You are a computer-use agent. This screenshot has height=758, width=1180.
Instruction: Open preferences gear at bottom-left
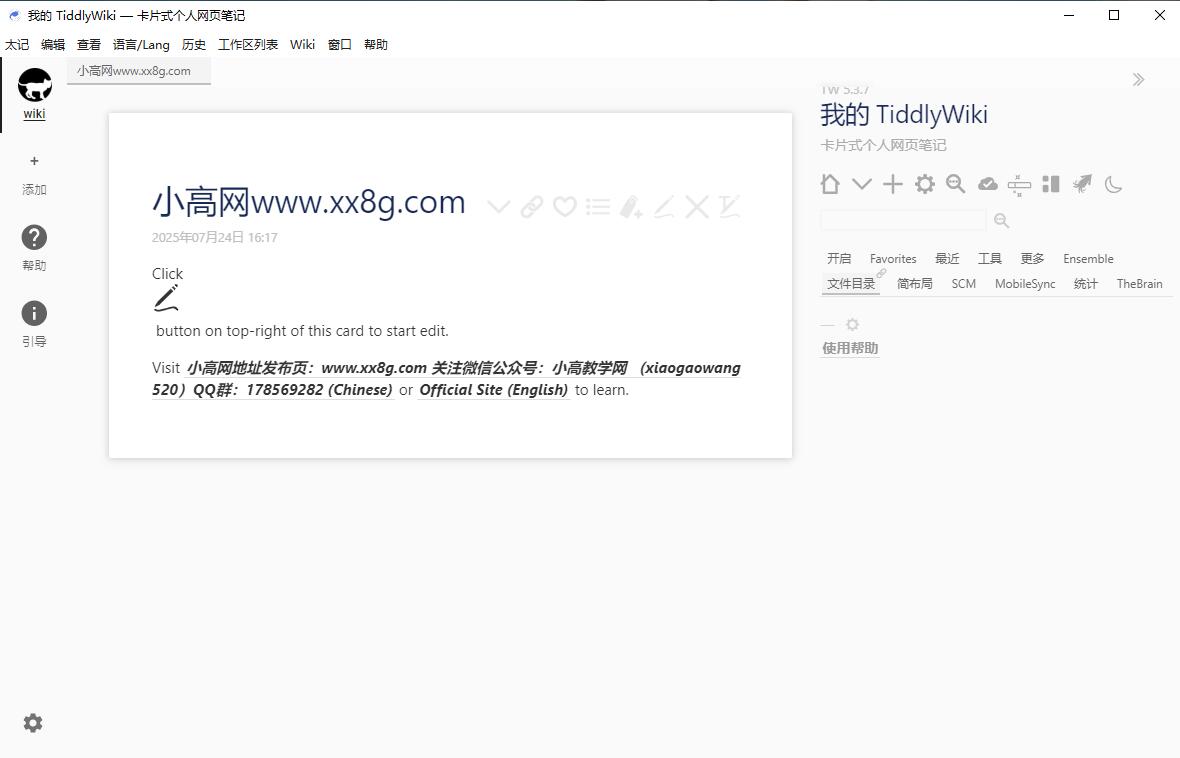point(33,723)
